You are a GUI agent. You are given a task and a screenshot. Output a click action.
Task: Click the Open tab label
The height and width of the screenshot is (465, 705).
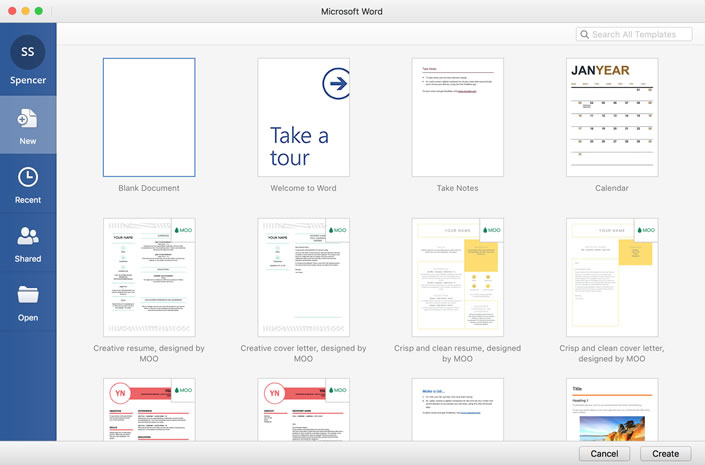click(x=28, y=318)
